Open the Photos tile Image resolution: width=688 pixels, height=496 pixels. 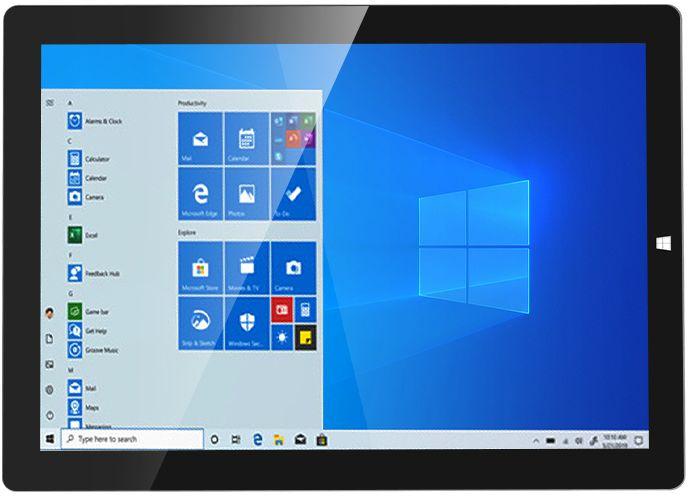(x=246, y=194)
